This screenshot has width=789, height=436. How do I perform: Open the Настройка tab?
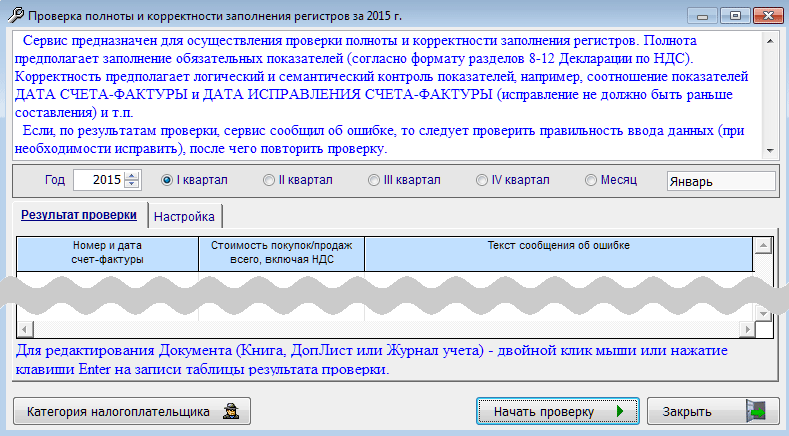pos(184,216)
